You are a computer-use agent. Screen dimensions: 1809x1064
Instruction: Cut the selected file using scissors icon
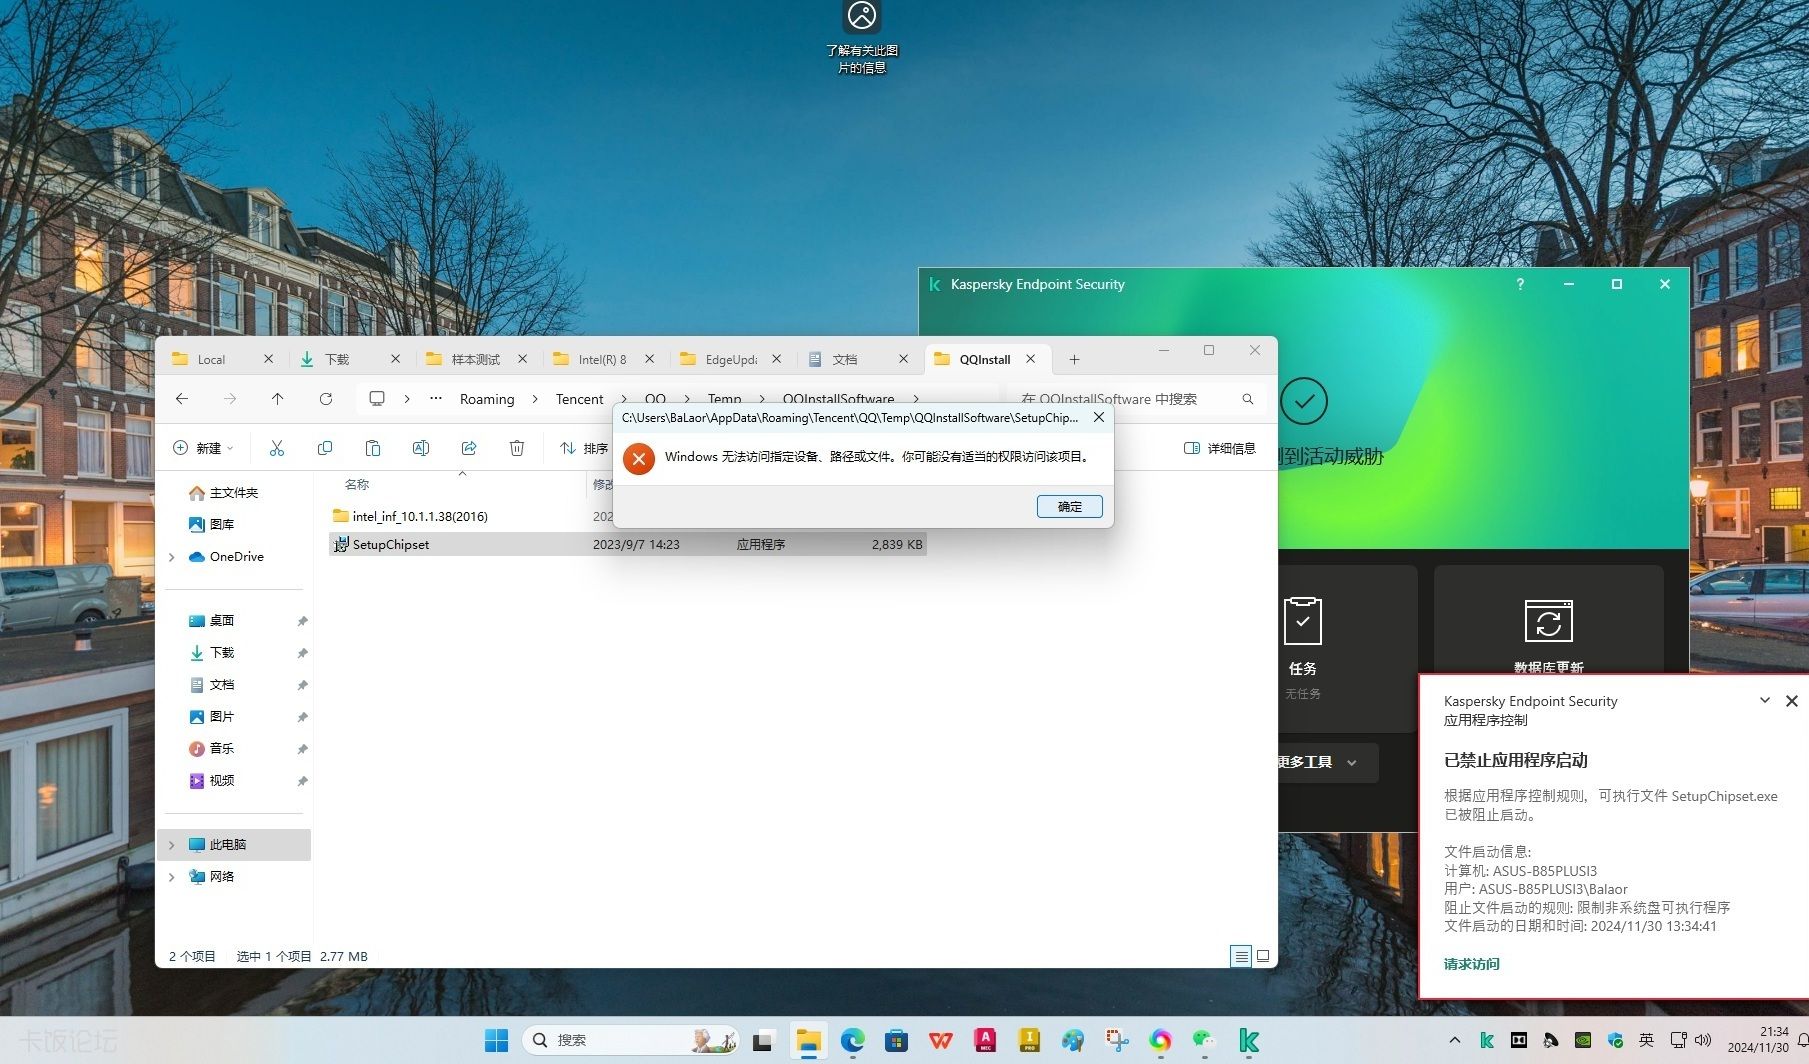point(277,448)
